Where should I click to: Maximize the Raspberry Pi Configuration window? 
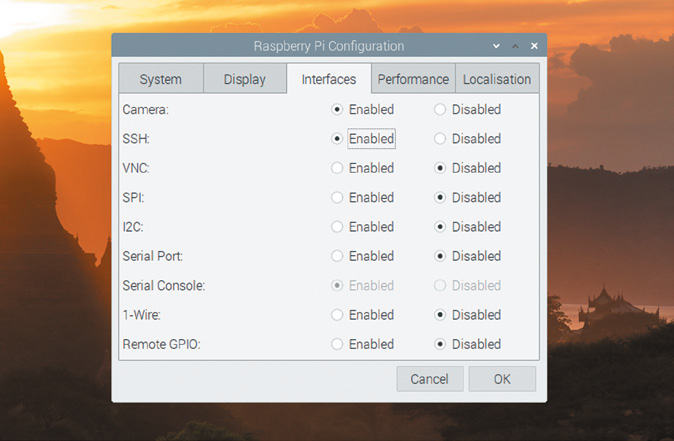pos(516,46)
